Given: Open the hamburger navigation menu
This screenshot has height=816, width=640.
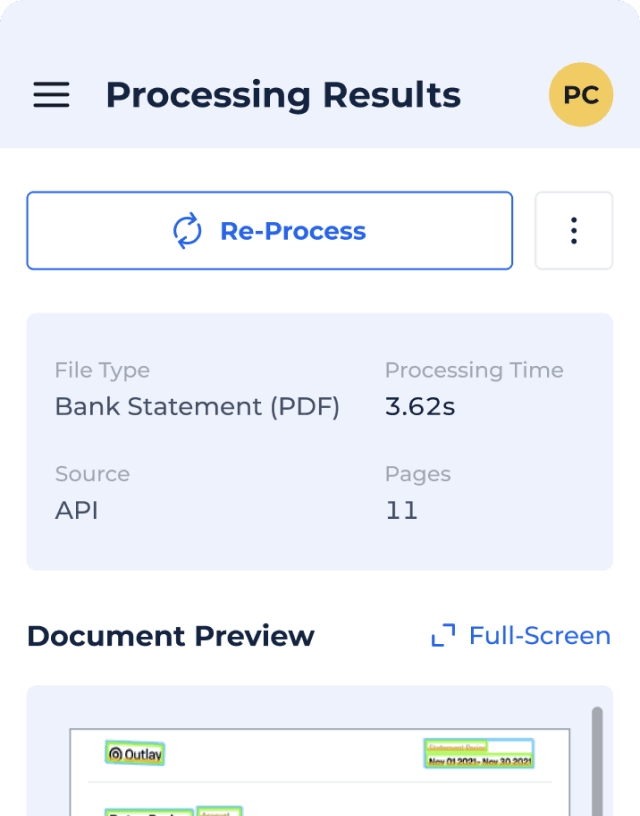Looking at the screenshot, I should [x=51, y=95].
